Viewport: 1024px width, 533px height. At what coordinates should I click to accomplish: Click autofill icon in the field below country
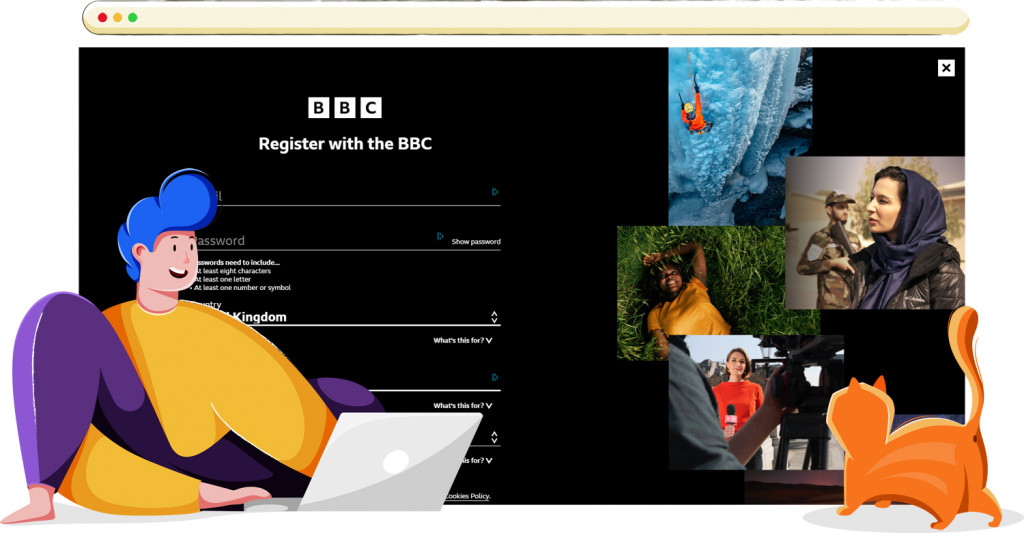[x=495, y=378]
